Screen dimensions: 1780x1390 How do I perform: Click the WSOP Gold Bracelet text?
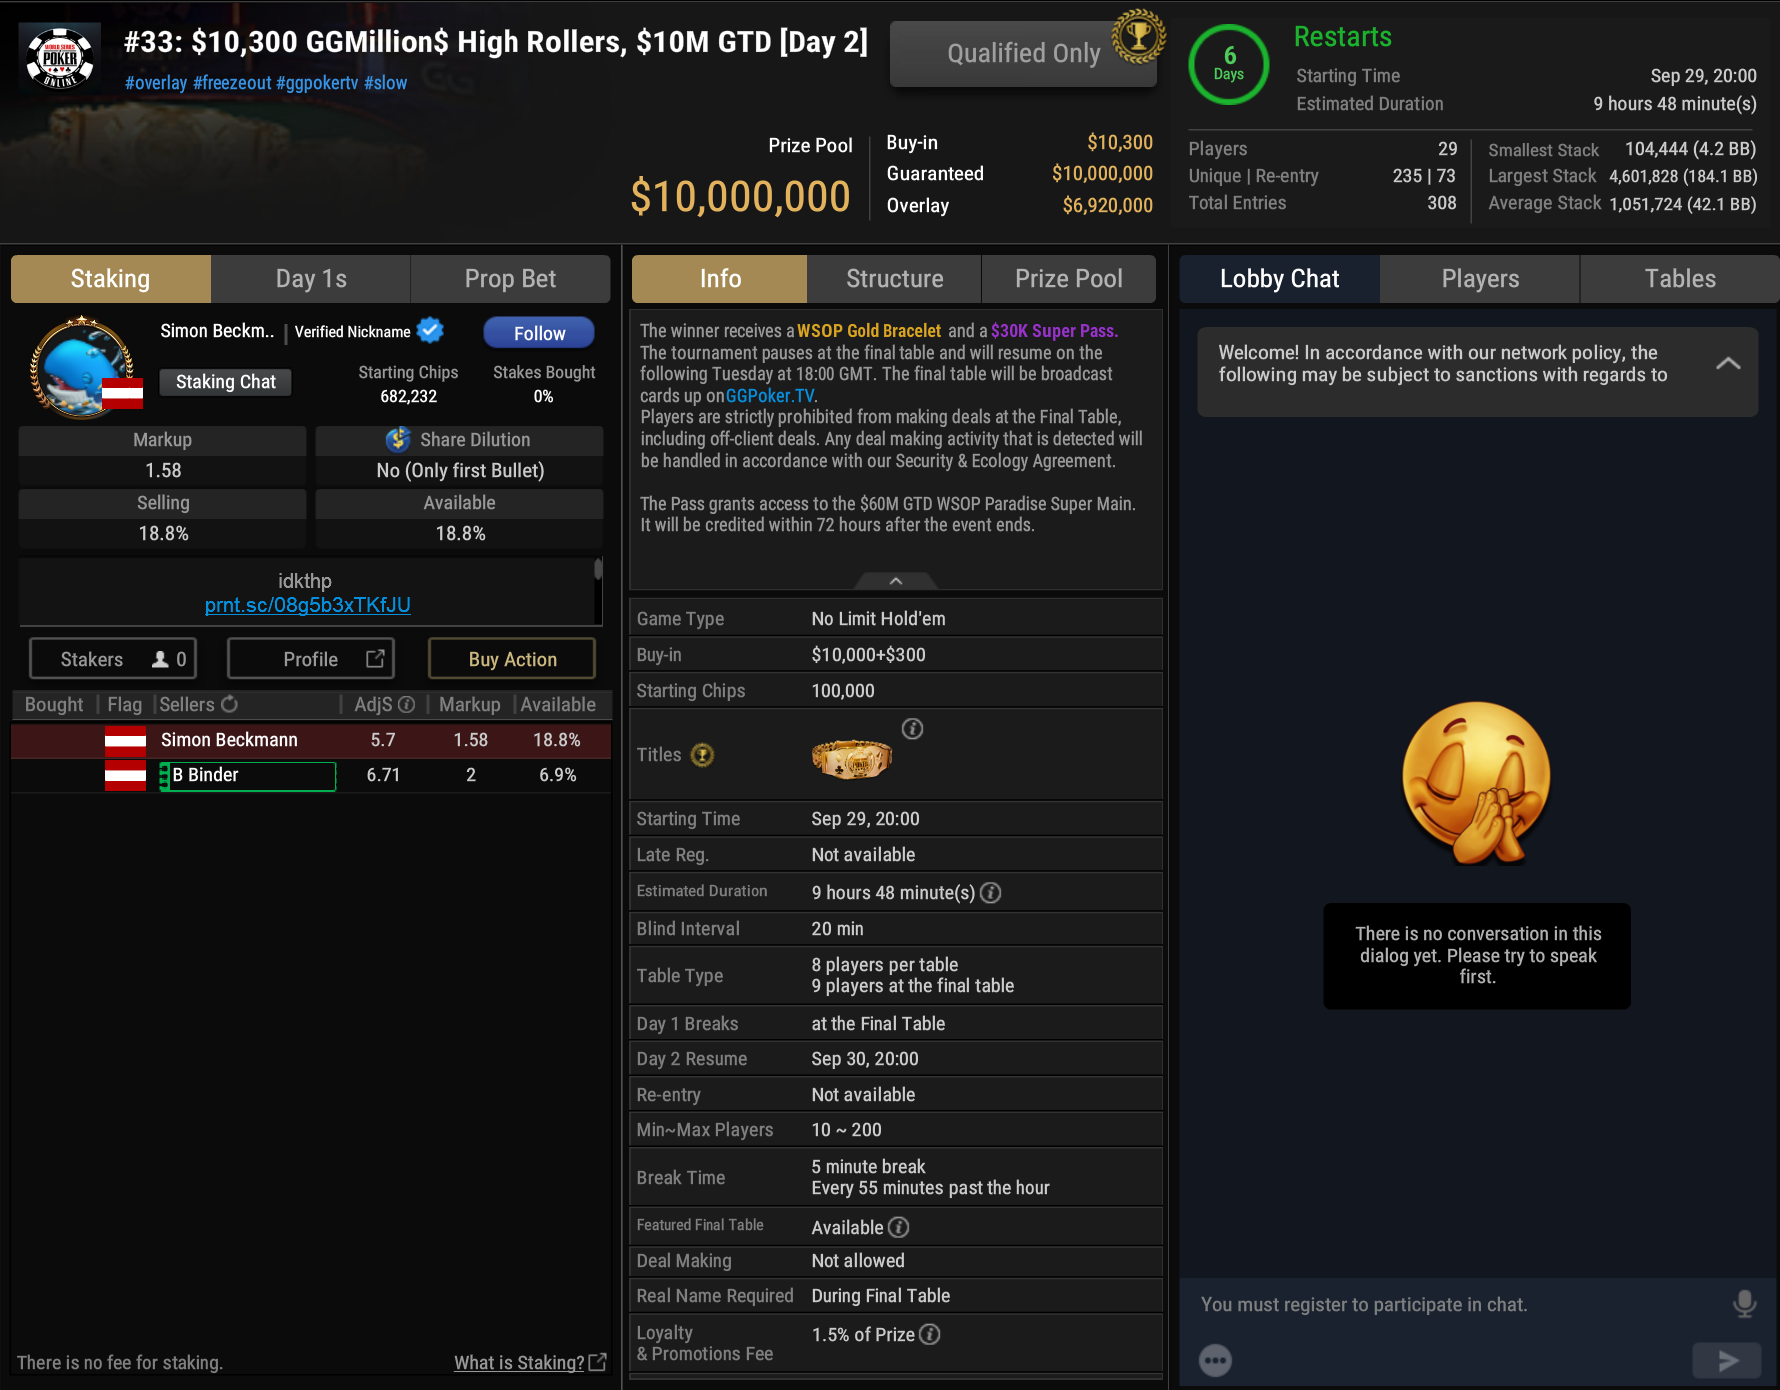[x=869, y=331]
